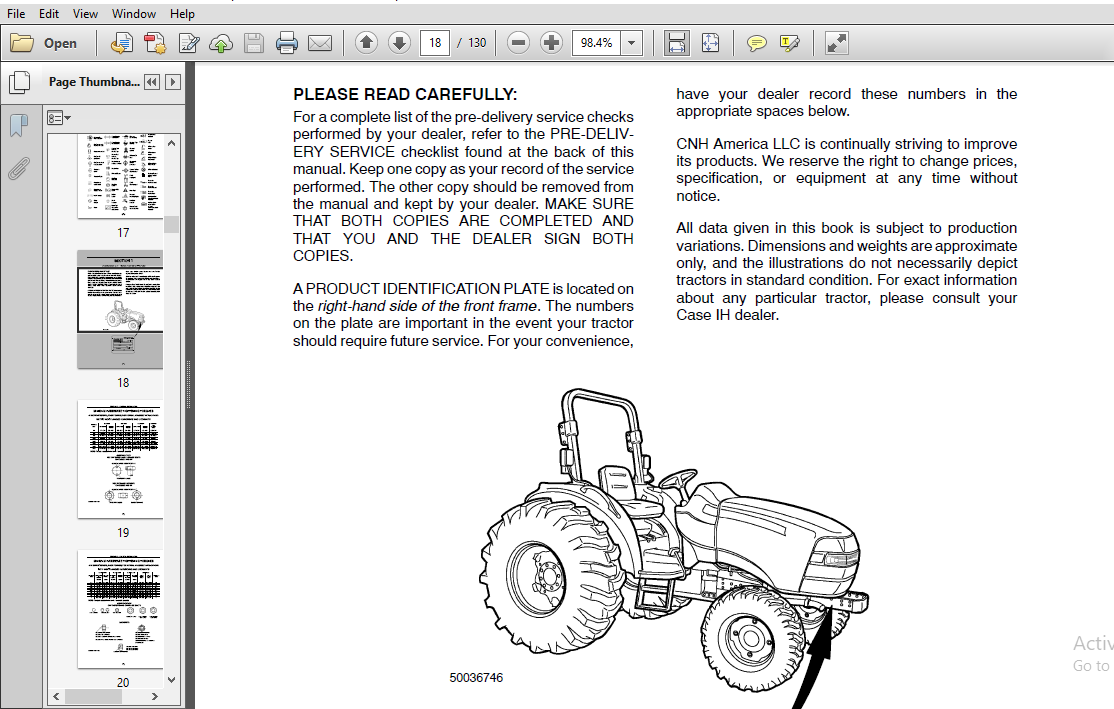Image resolution: width=1114 pixels, height=709 pixels.
Task: Click the fit width scrolling icon
Action: 676,43
